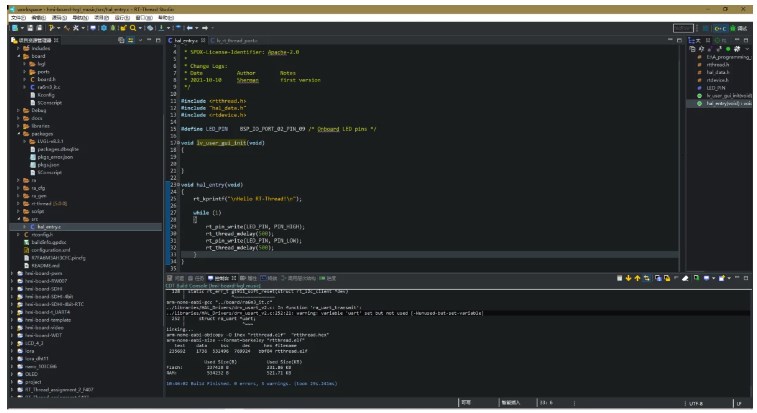Collapse all in the project explorer panel
Screen dimensions: 757x413
[121, 40]
